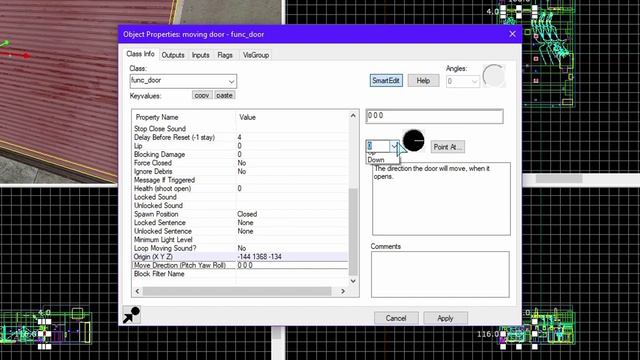This screenshot has height=360, width=640.
Task: Select the Unlocked Sentence property row
Action: [x=240, y=231]
